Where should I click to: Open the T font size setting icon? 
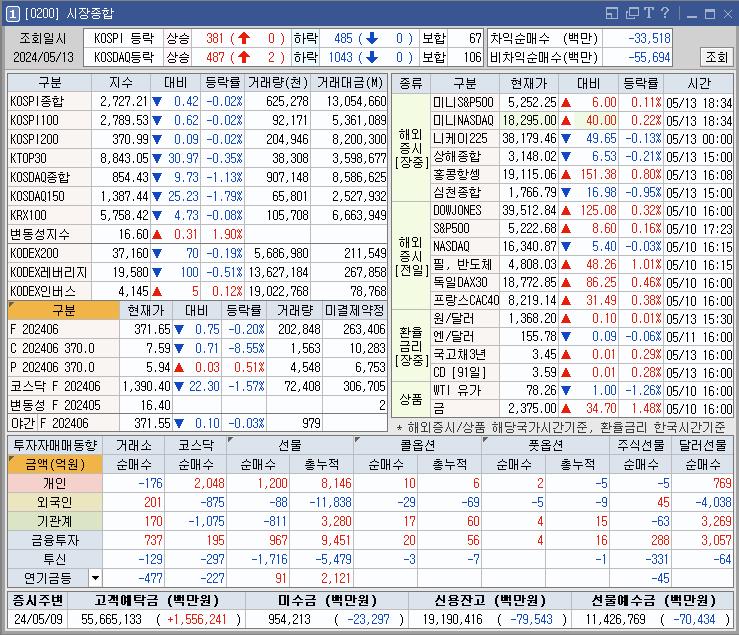649,13
